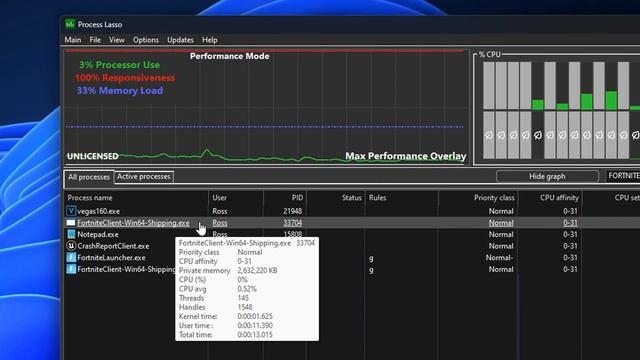Switch to the Active processes tab
640x360 pixels.
(x=144, y=177)
